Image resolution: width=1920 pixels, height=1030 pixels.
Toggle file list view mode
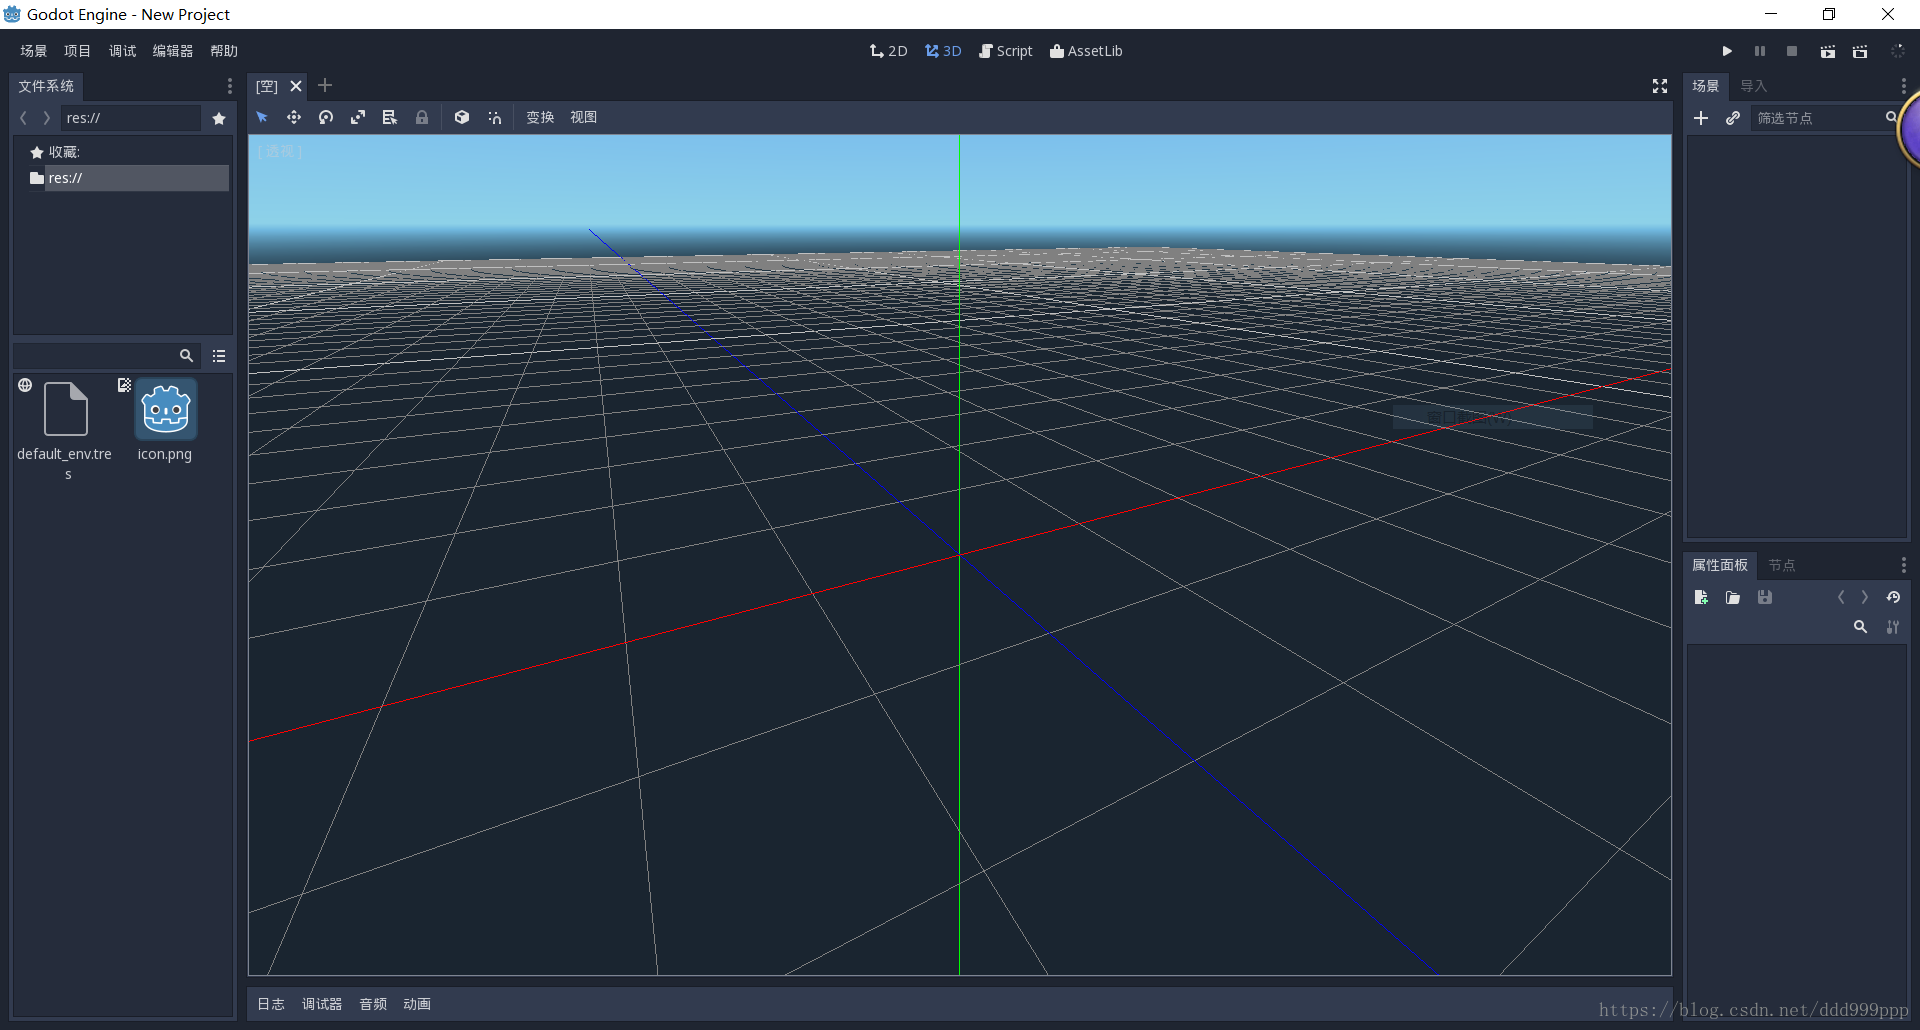219,356
